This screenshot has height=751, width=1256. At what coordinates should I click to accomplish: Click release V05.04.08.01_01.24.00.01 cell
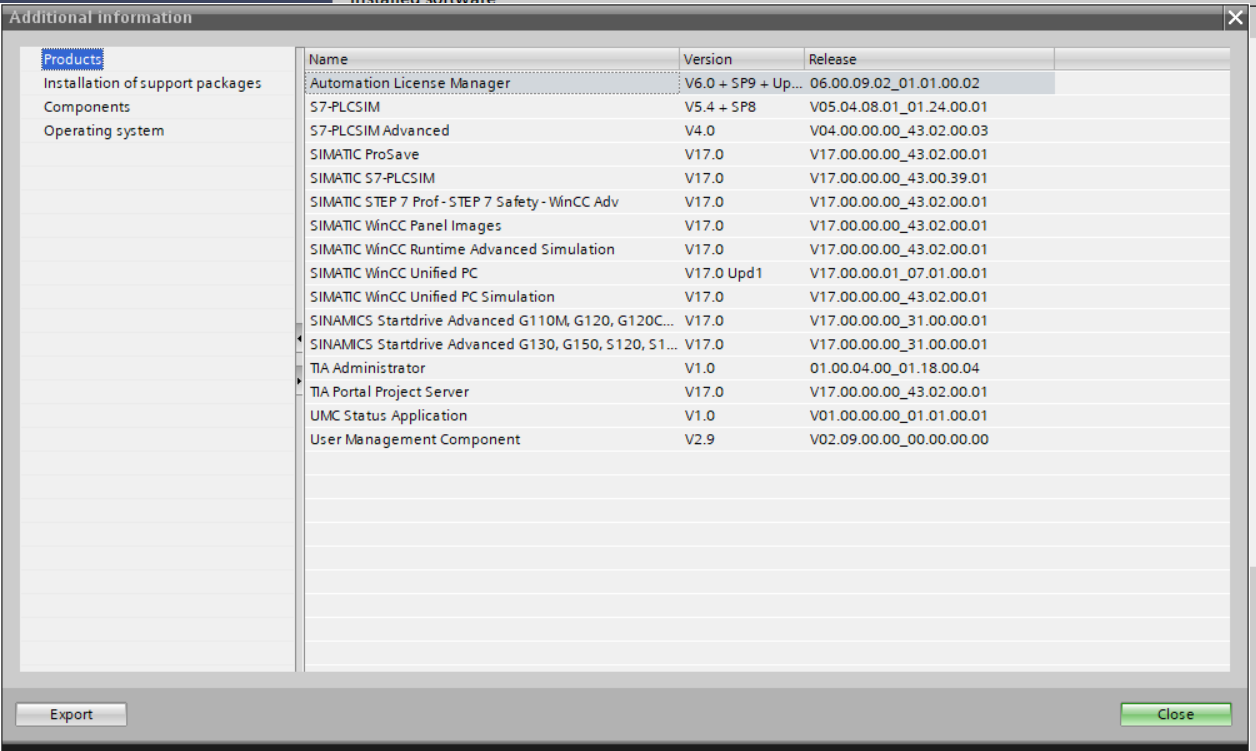[930, 107]
